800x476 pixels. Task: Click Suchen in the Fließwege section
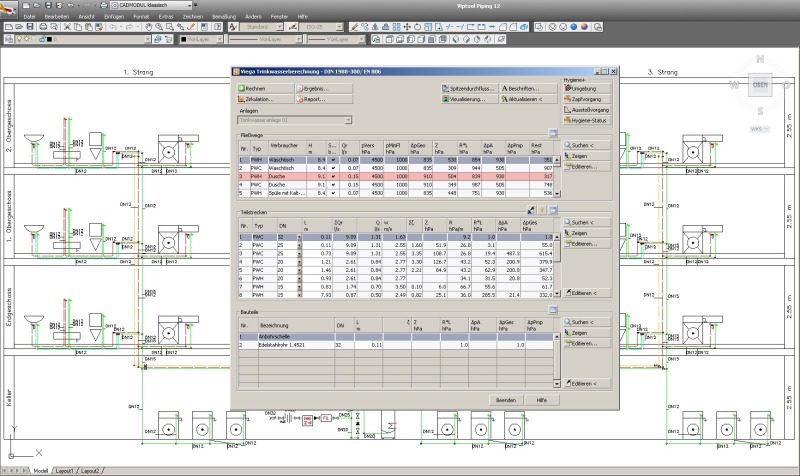tap(587, 145)
